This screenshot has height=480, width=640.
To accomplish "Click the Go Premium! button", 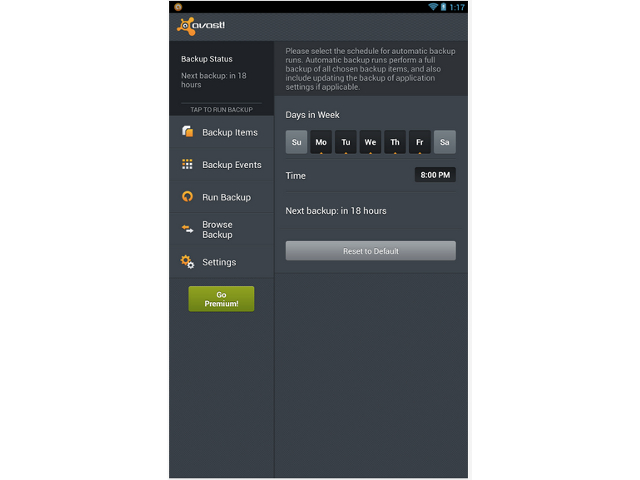I will coord(221,299).
